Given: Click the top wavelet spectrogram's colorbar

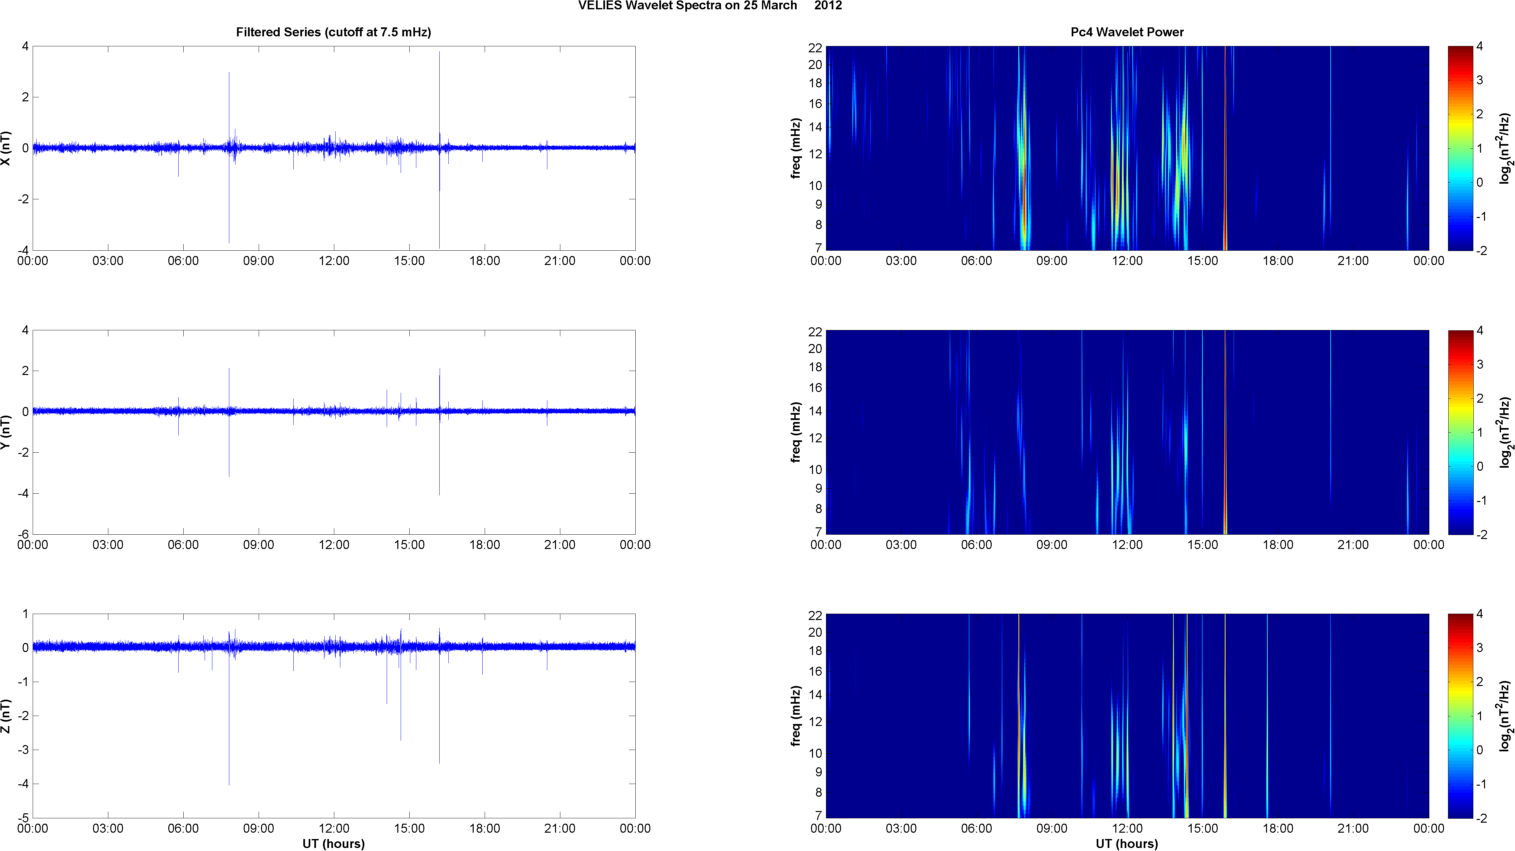Looking at the screenshot, I should [x=1460, y=148].
